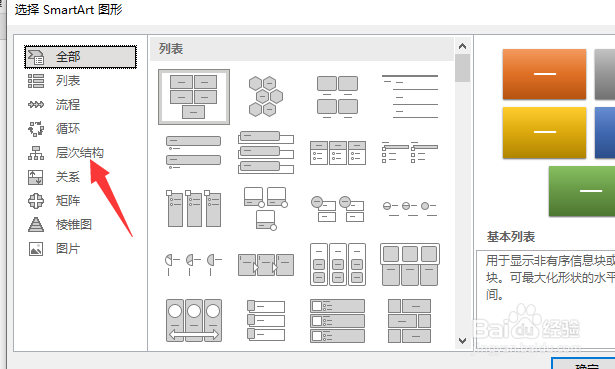Select the stacked list with two circles

click(x=337, y=209)
